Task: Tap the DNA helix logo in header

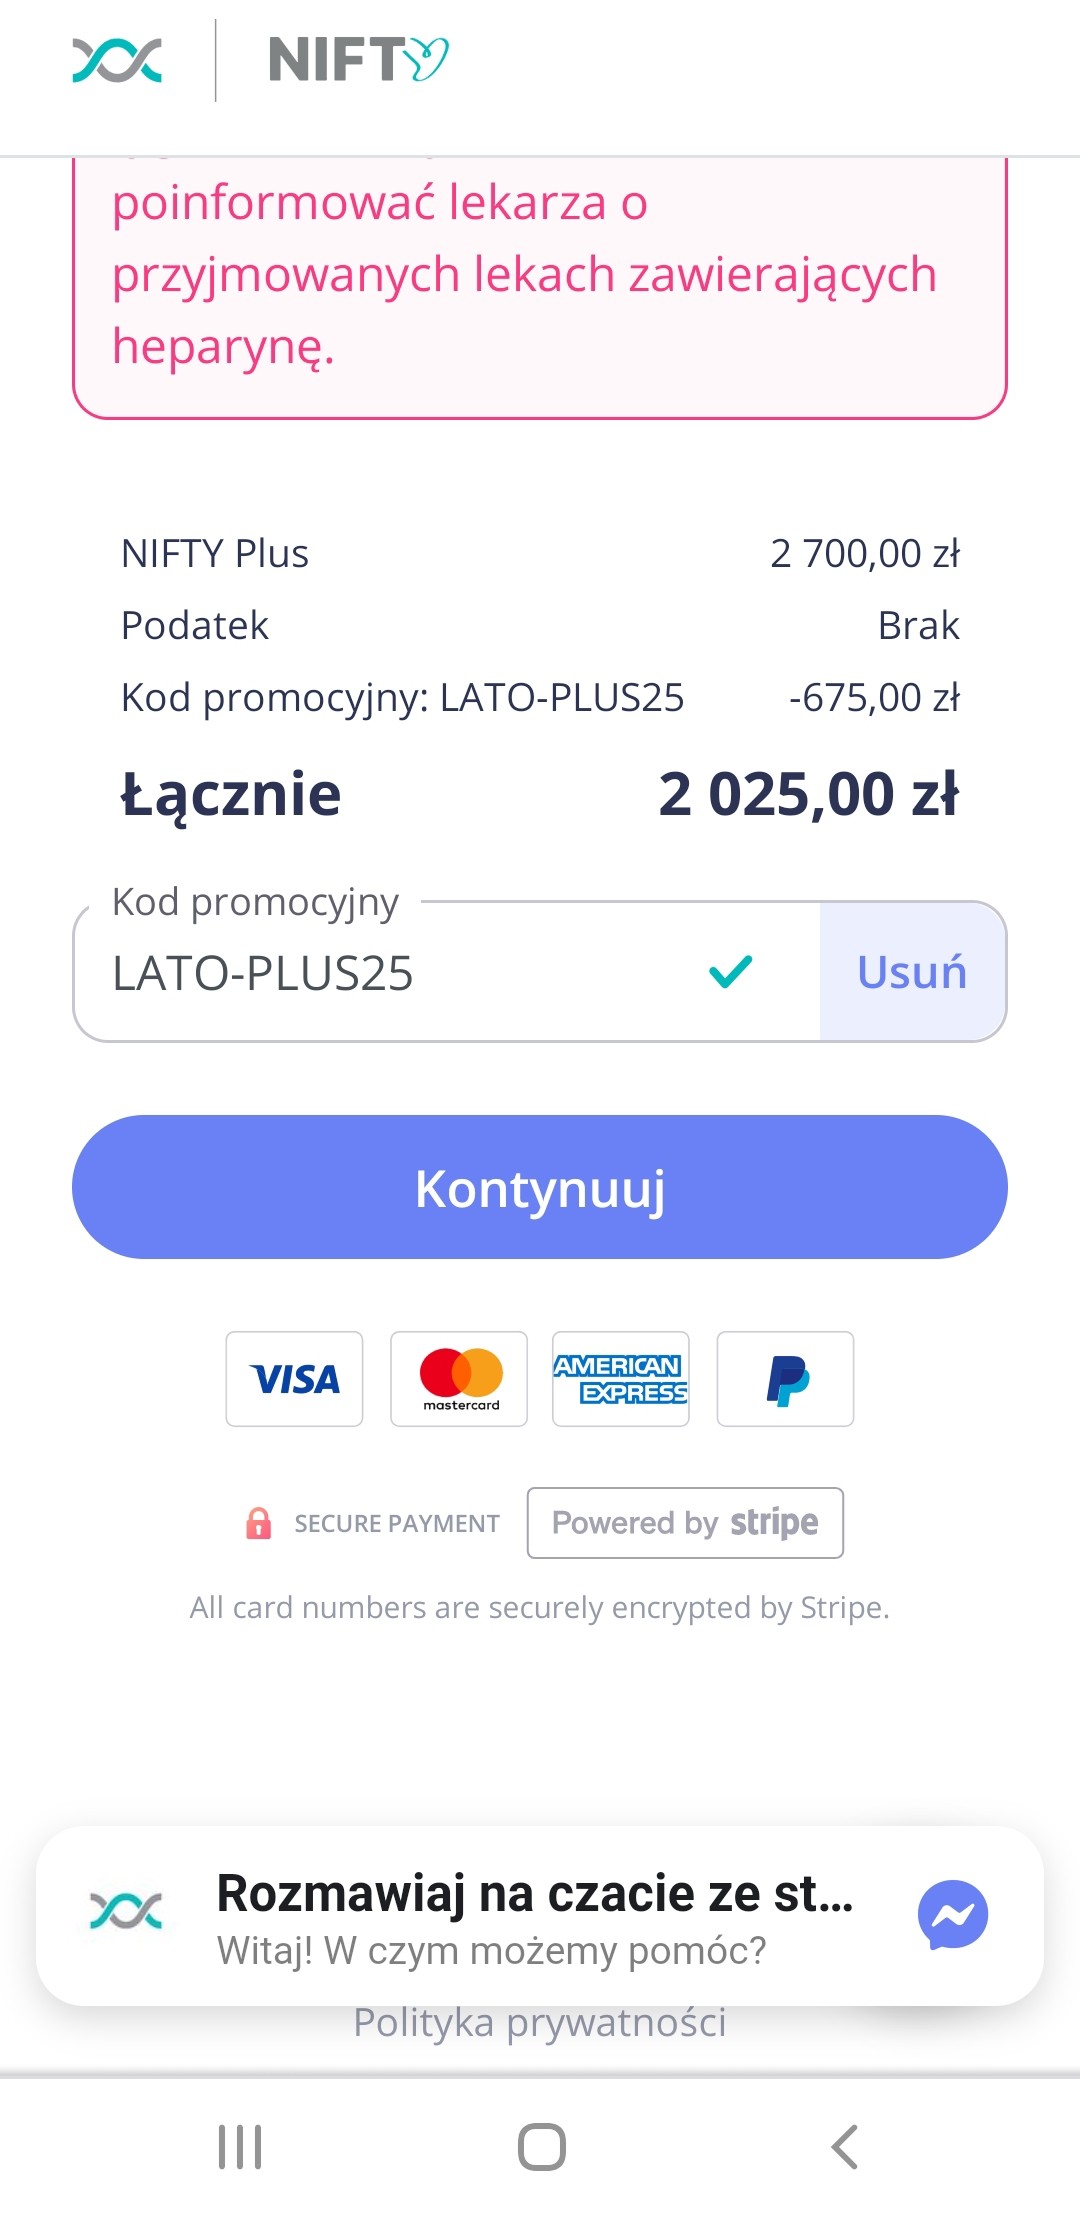Action: click(x=117, y=61)
